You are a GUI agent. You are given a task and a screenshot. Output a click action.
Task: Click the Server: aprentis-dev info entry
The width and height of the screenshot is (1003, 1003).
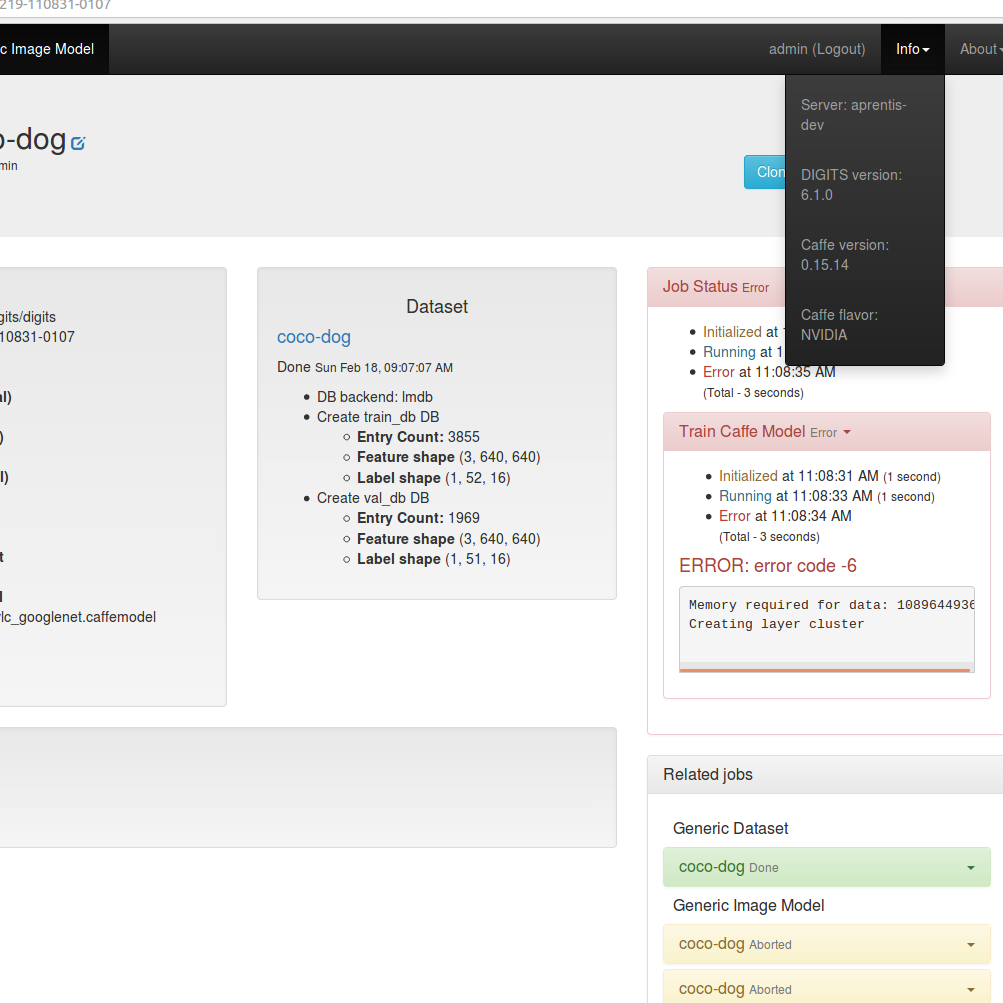click(x=853, y=114)
